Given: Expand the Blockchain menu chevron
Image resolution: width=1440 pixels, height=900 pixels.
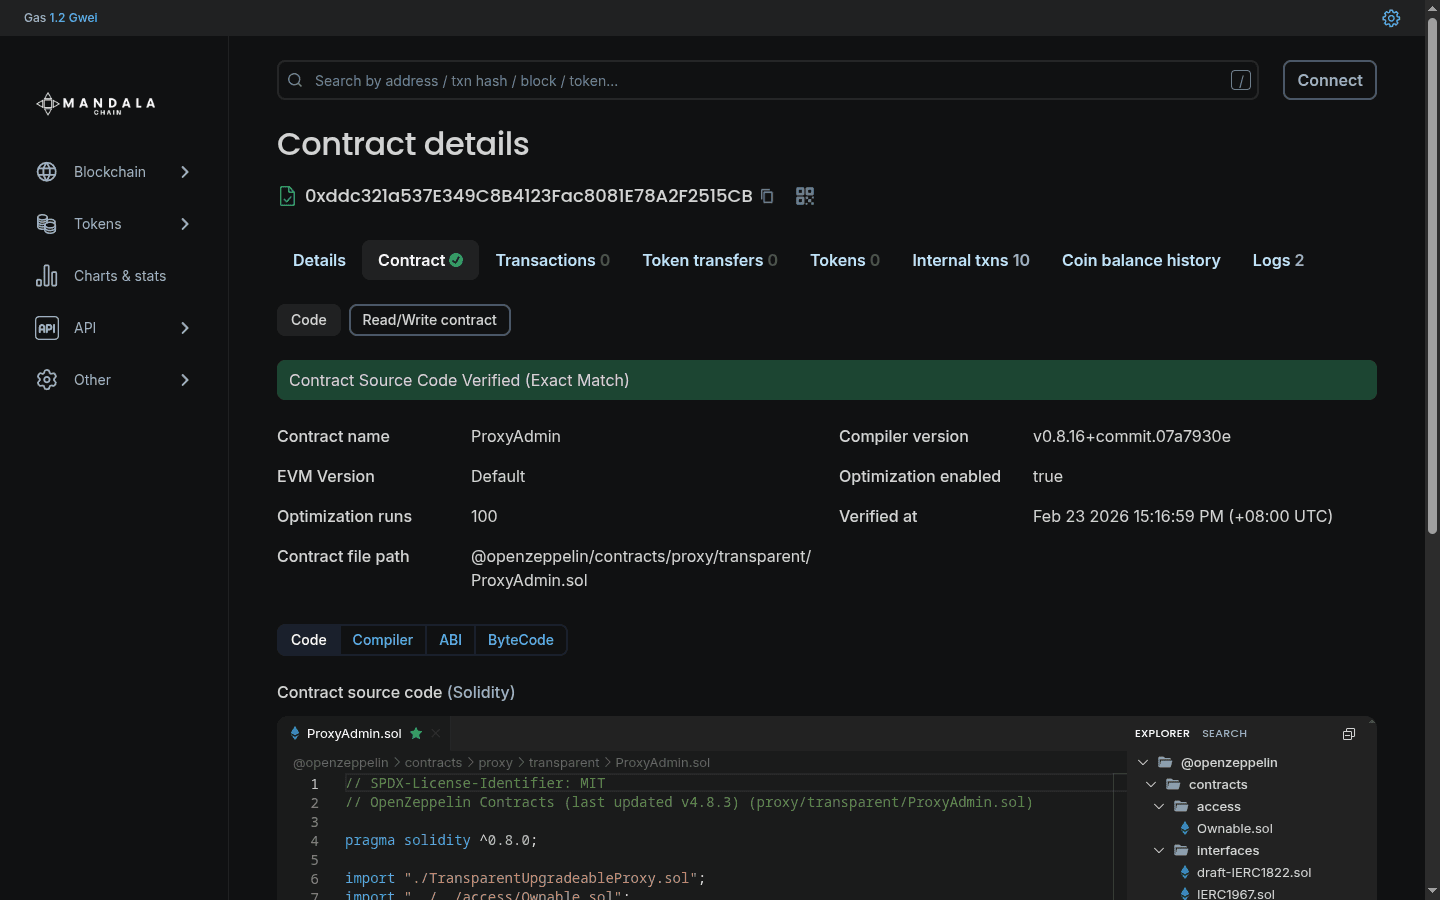Looking at the screenshot, I should tap(185, 172).
